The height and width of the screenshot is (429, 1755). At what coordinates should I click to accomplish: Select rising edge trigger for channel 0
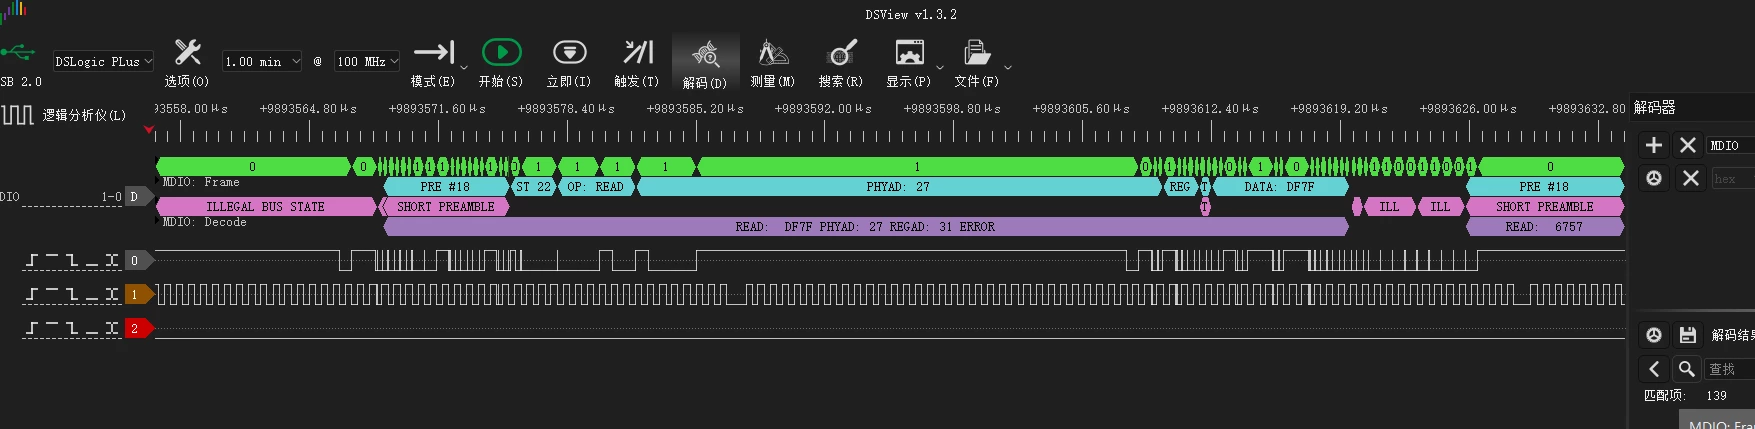(32, 261)
